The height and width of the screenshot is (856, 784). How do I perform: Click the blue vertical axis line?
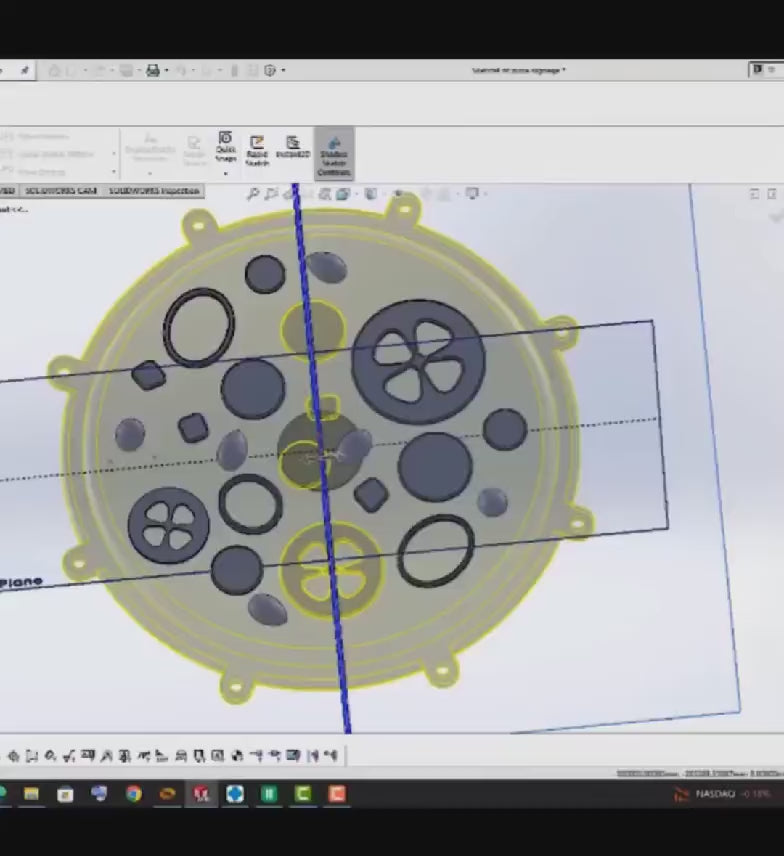[322, 459]
